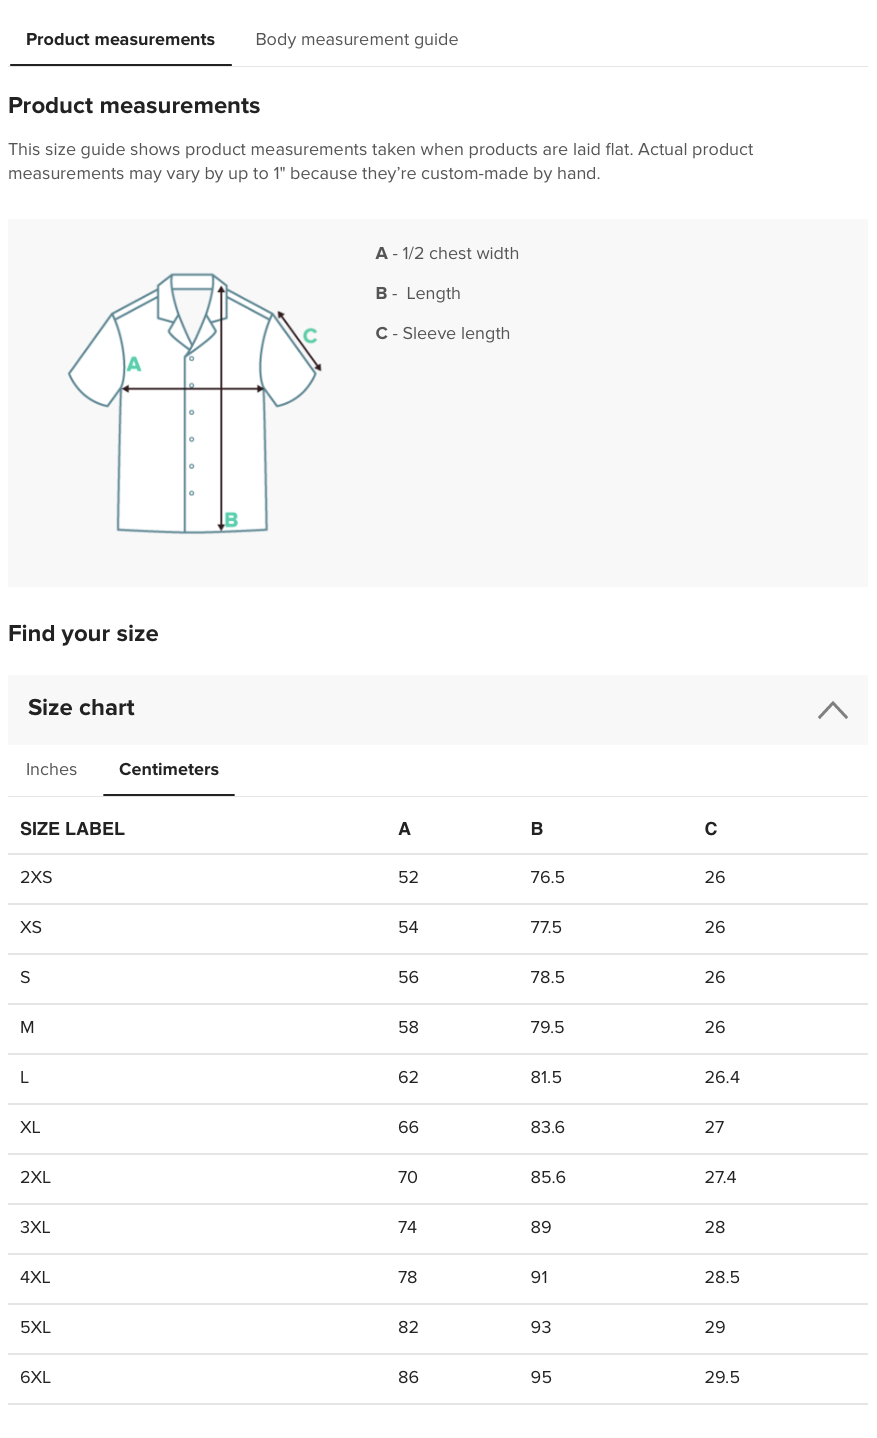Click the Find your size heading
This screenshot has height=1438, width=877.
[83, 634]
